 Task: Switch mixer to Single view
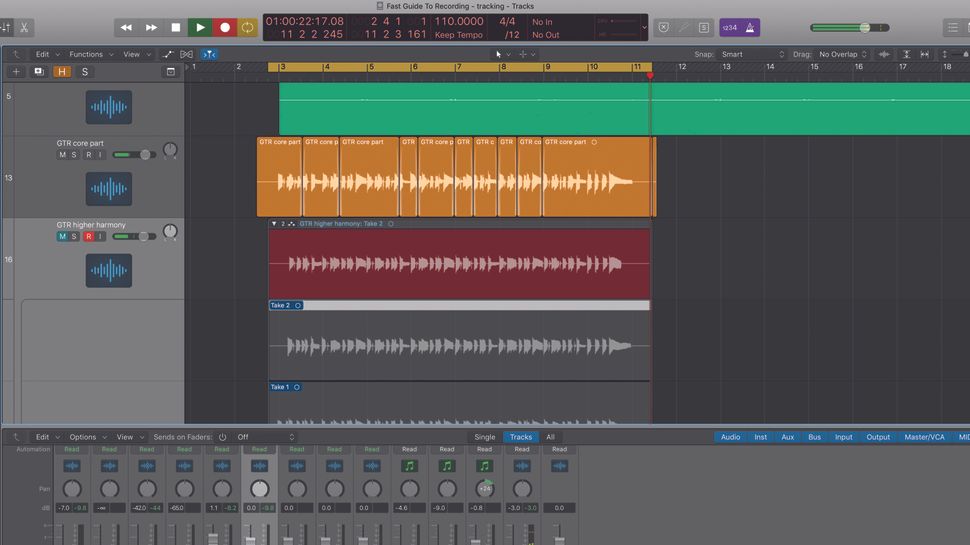click(484, 437)
